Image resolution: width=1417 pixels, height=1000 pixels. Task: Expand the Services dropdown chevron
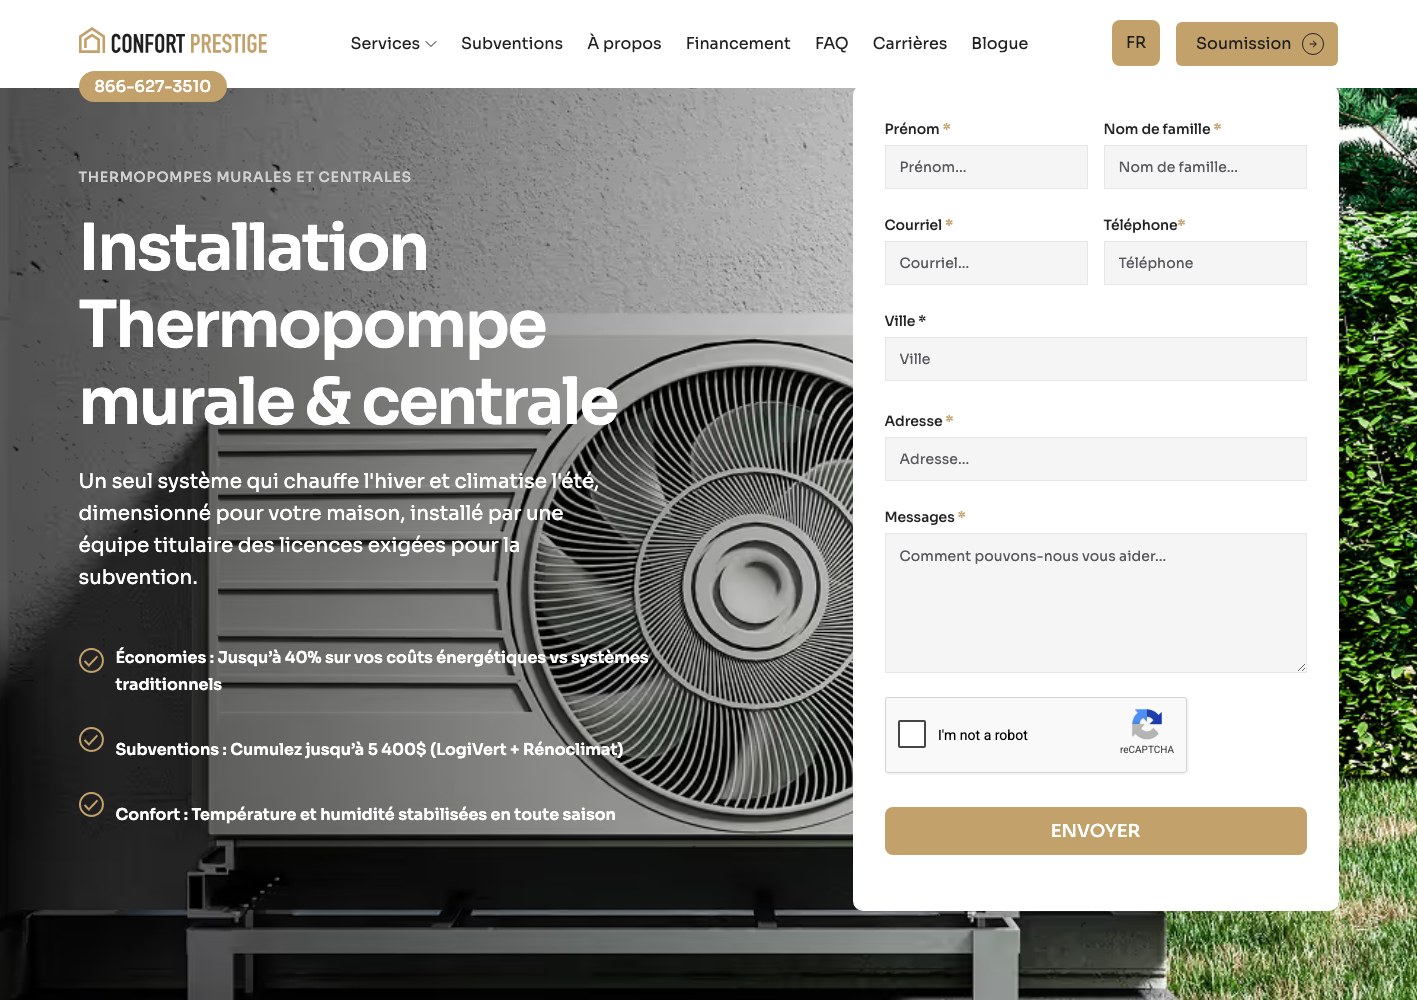click(x=431, y=44)
